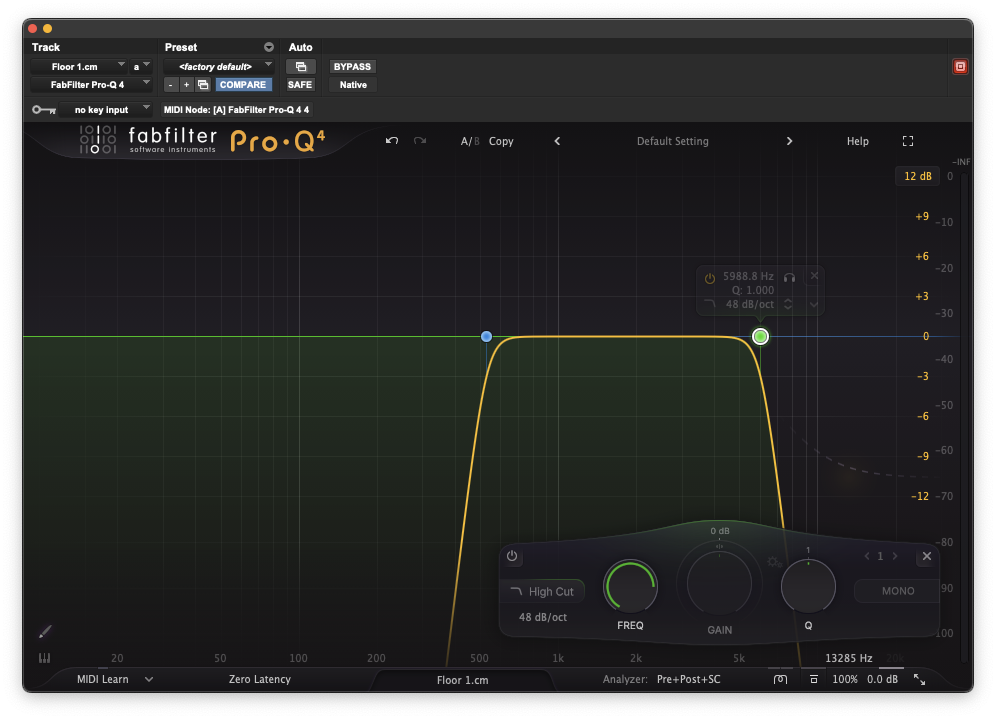Toggle the COMPARE button
This screenshot has height=719, width=996.
pos(243,84)
